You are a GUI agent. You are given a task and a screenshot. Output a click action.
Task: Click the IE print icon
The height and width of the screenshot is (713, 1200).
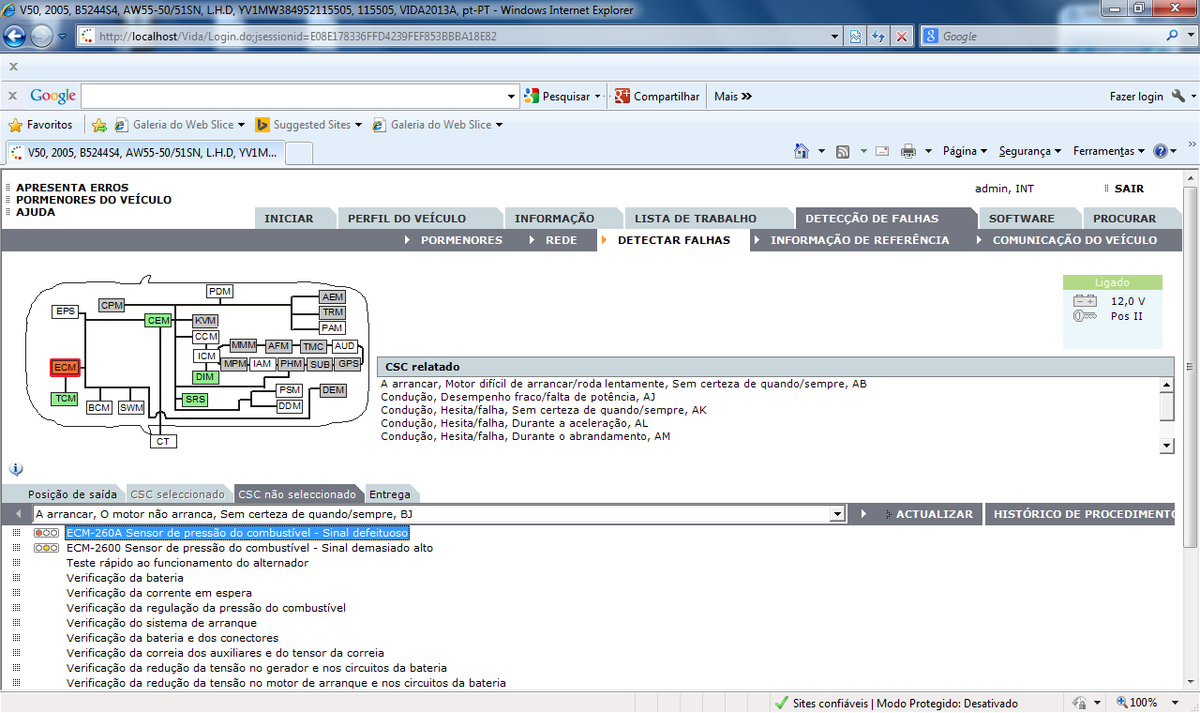point(908,151)
